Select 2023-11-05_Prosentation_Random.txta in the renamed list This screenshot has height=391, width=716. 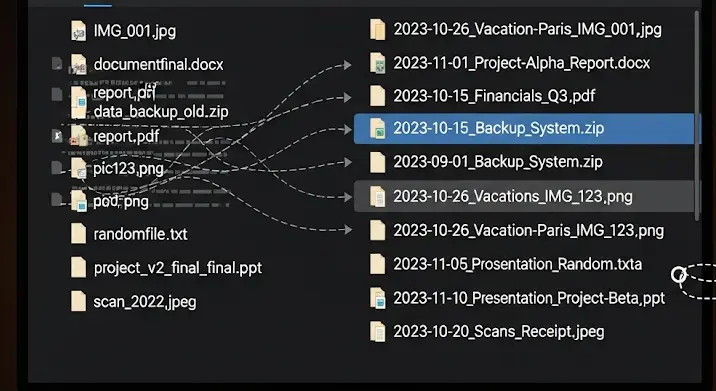pyautogui.click(x=517, y=264)
